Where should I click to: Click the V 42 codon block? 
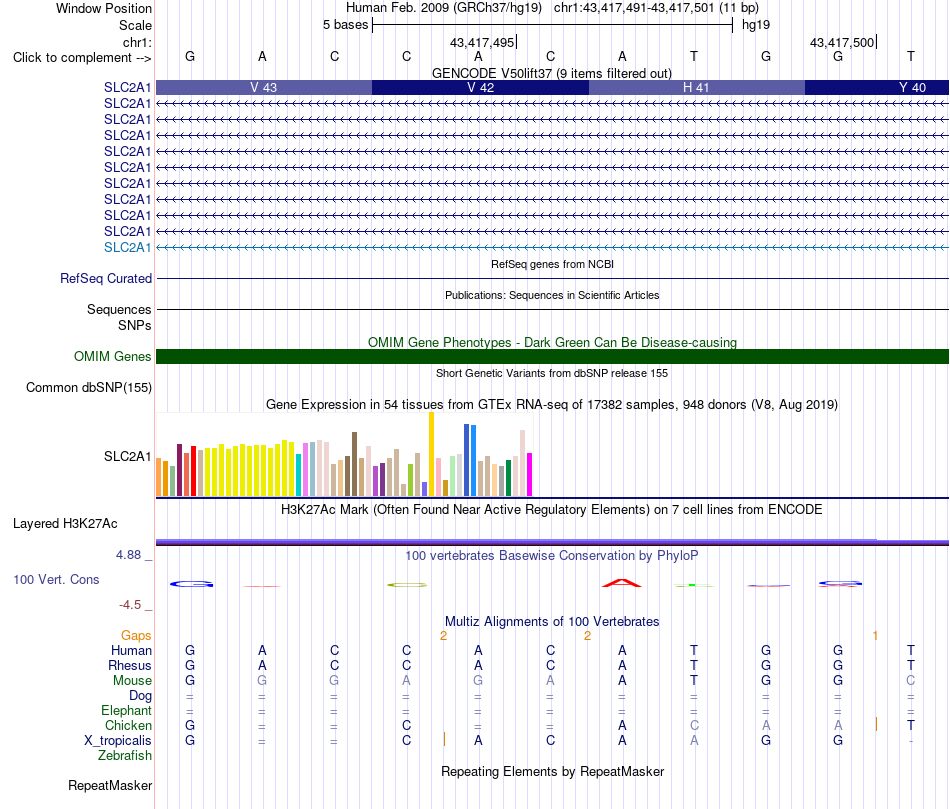point(480,87)
